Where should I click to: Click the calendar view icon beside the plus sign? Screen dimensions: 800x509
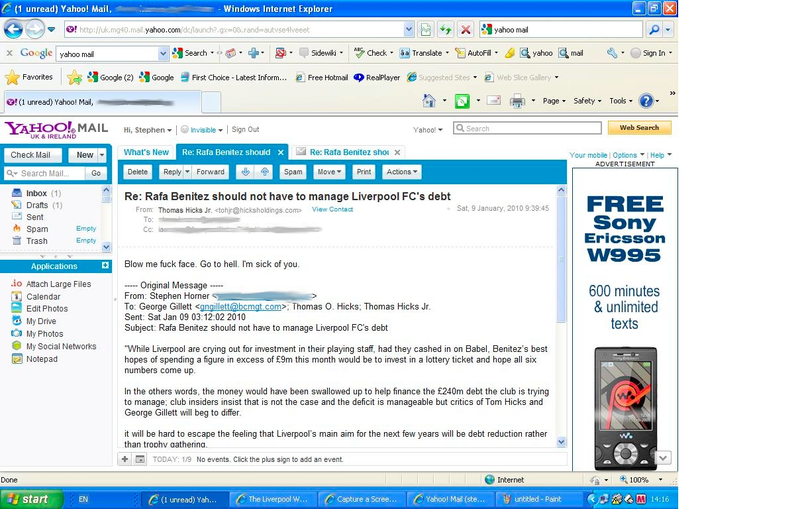click(140, 459)
